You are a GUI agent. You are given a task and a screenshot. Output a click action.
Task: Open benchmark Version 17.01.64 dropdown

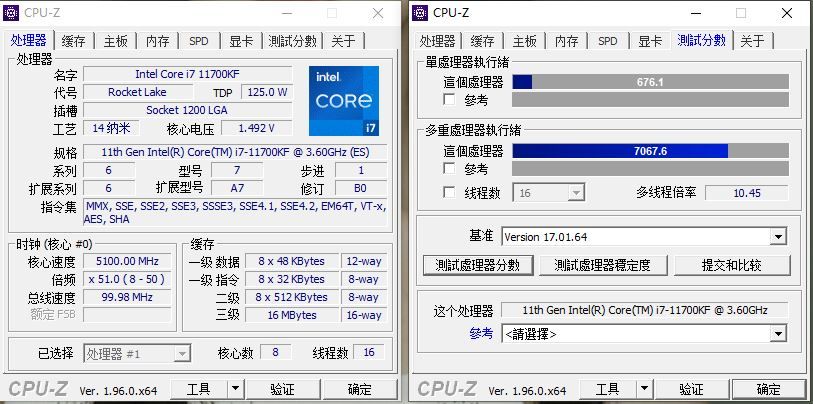(x=777, y=237)
